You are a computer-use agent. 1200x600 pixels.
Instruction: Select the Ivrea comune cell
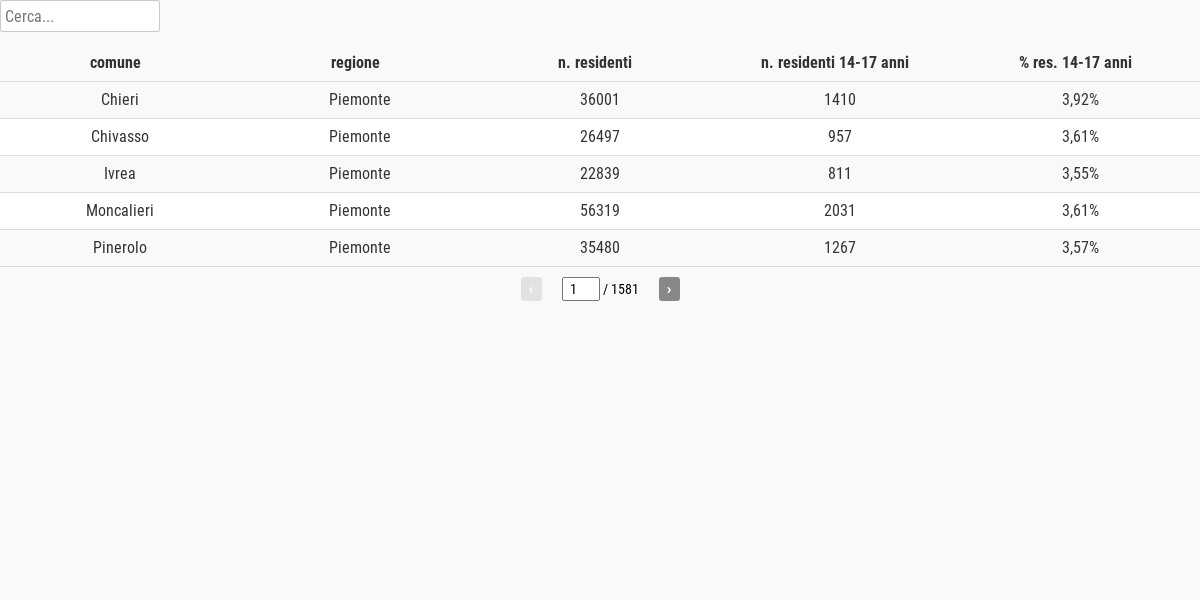pos(120,174)
